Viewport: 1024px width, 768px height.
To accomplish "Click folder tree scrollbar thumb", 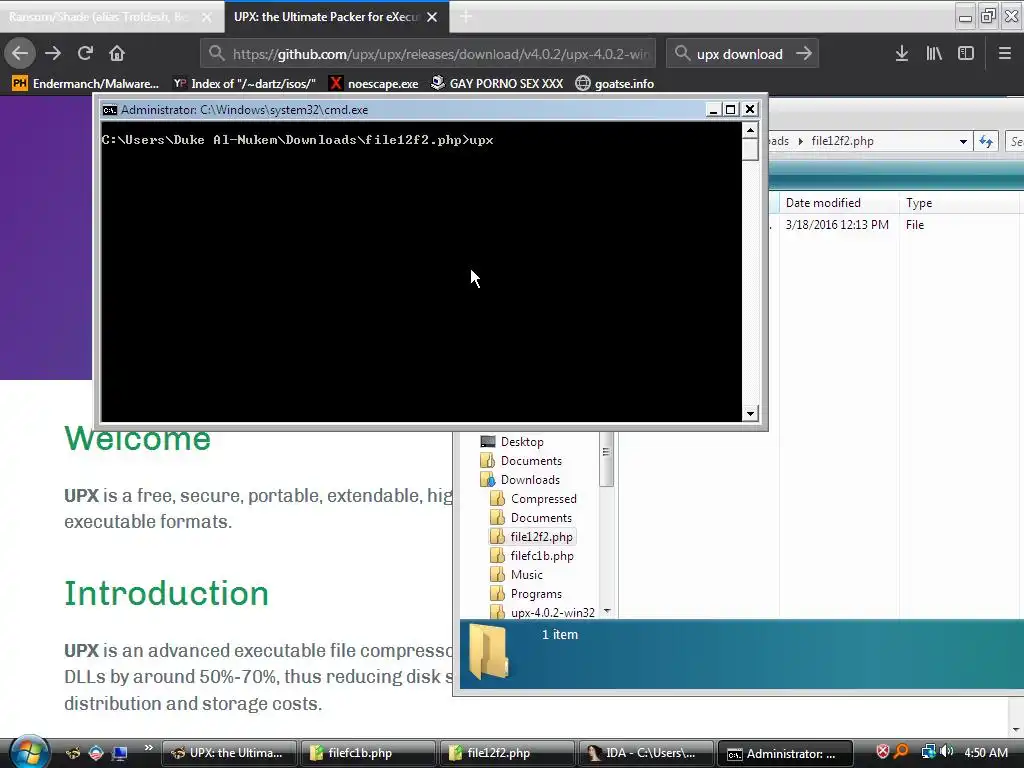I will [607, 459].
